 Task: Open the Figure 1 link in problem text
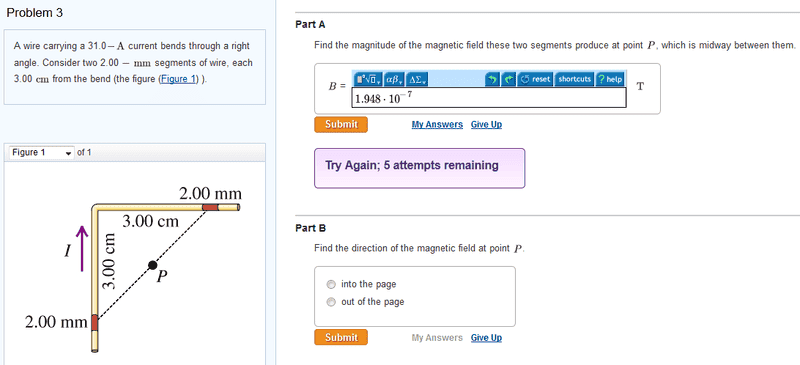point(179,80)
